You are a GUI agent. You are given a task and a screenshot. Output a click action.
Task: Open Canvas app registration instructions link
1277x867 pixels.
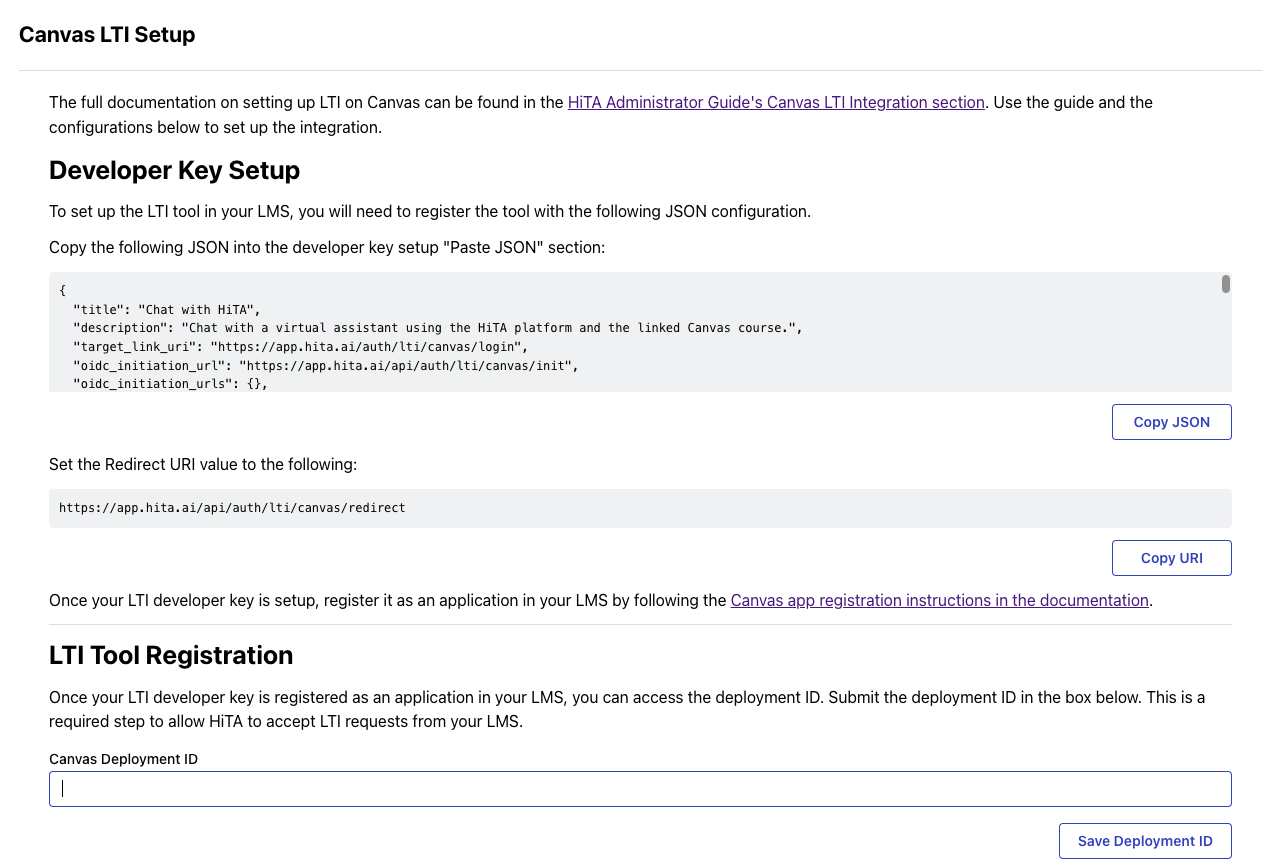point(939,600)
